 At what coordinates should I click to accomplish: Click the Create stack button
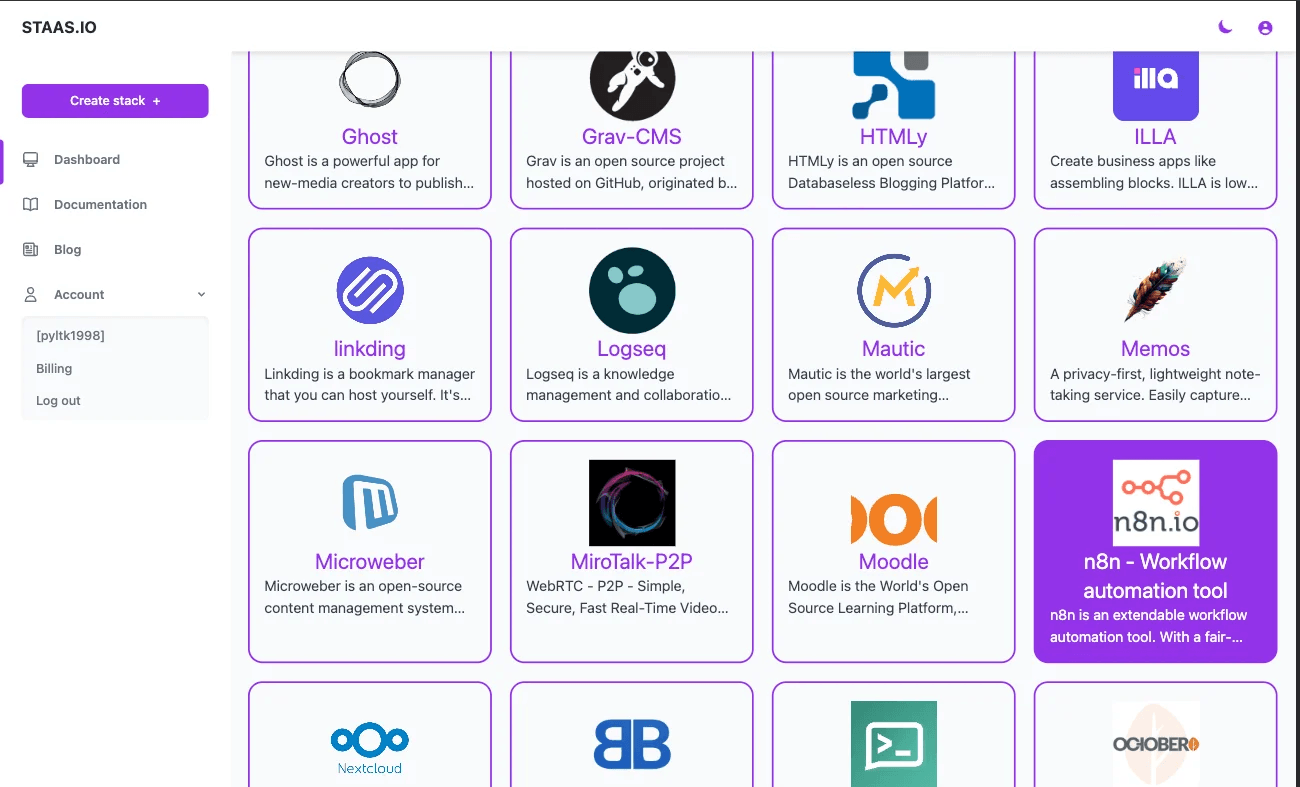[x=115, y=101]
